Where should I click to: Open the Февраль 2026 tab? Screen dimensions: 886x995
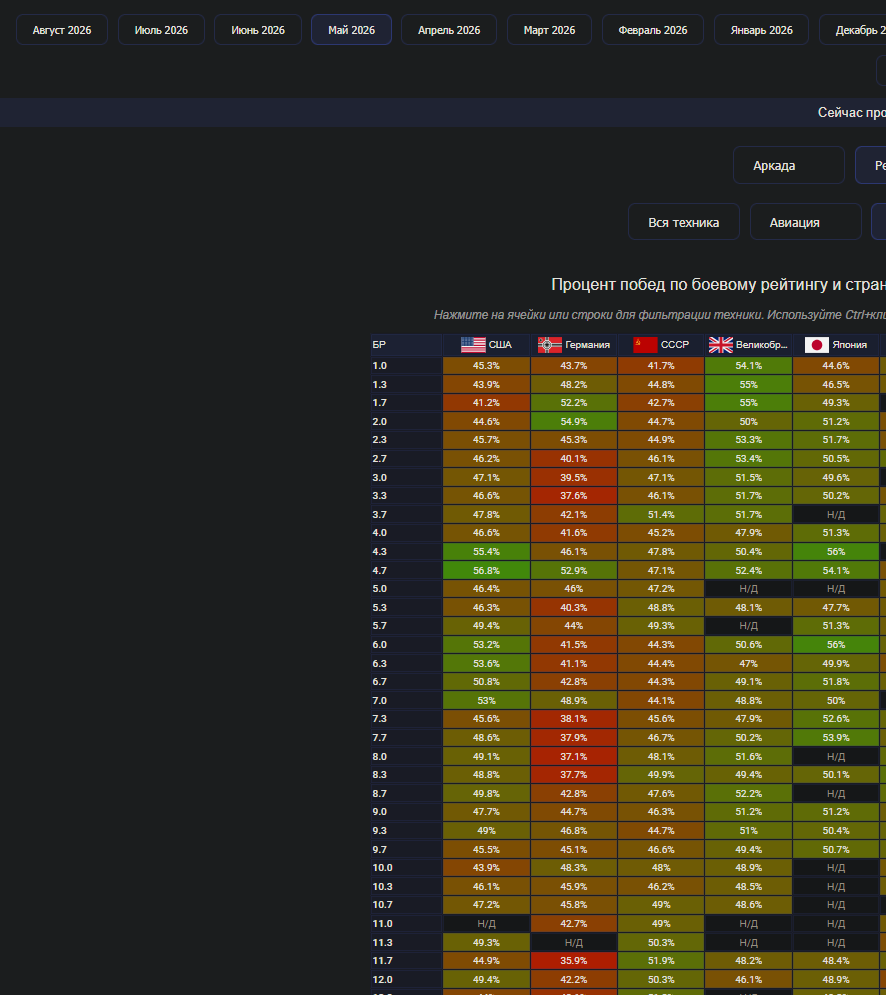(x=652, y=30)
